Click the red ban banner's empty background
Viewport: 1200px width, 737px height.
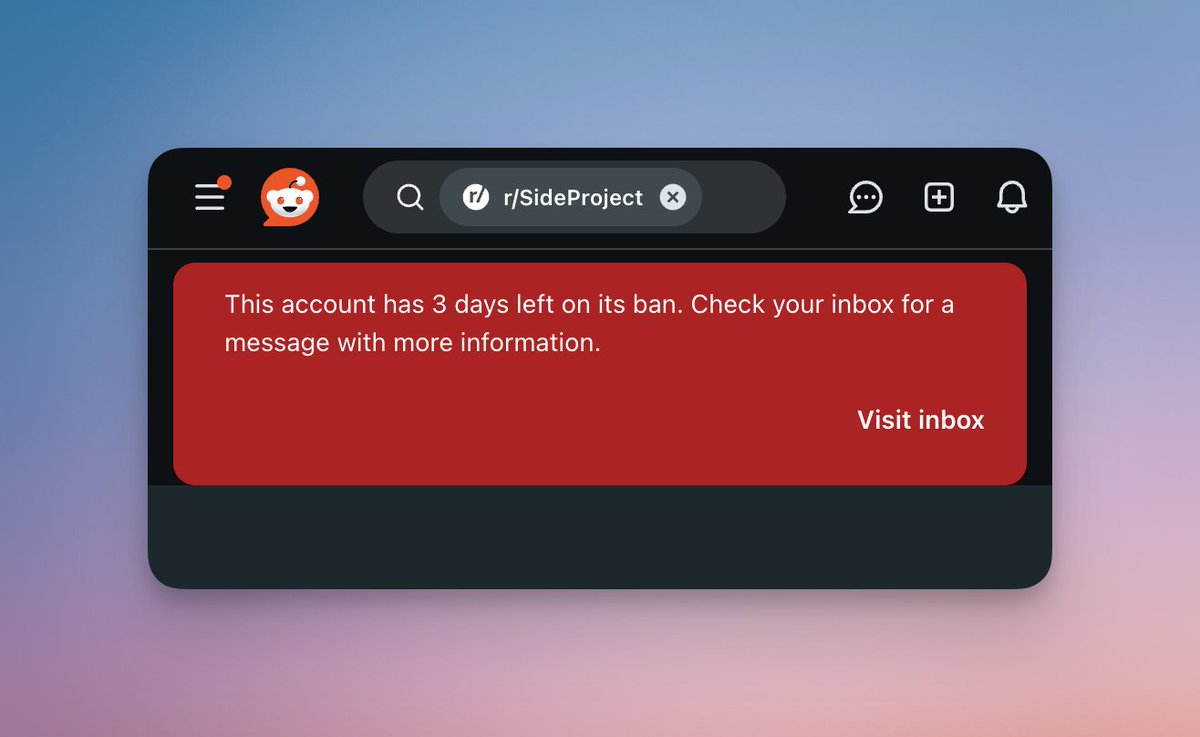point(500,430)
